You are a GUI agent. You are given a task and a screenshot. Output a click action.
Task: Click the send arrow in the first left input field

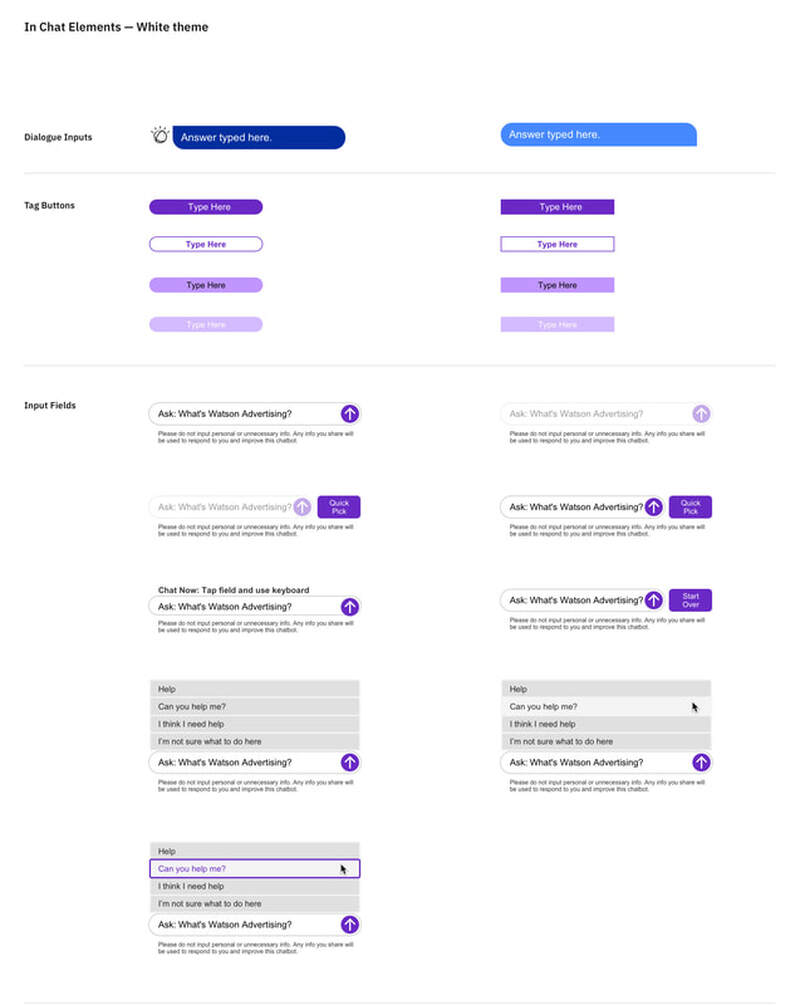click(349, 413)
